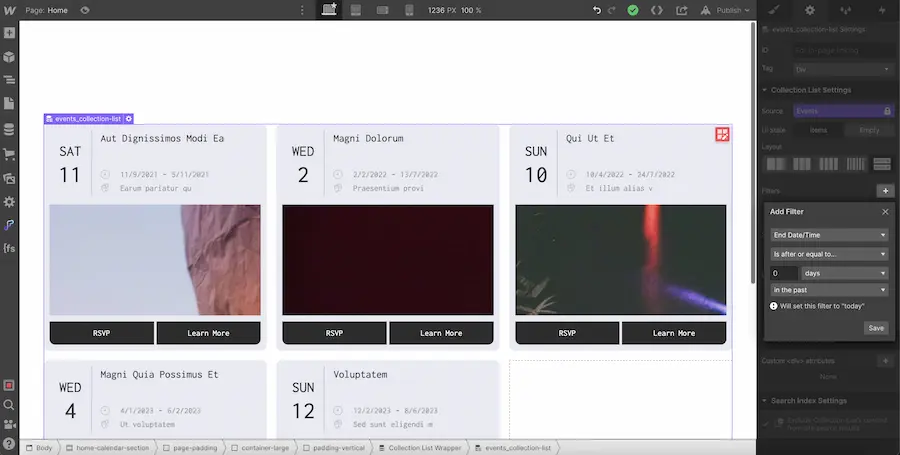Select Body in the breadcrumb bar
Viewport: 900px width, 455px height.
click(39, 448)
